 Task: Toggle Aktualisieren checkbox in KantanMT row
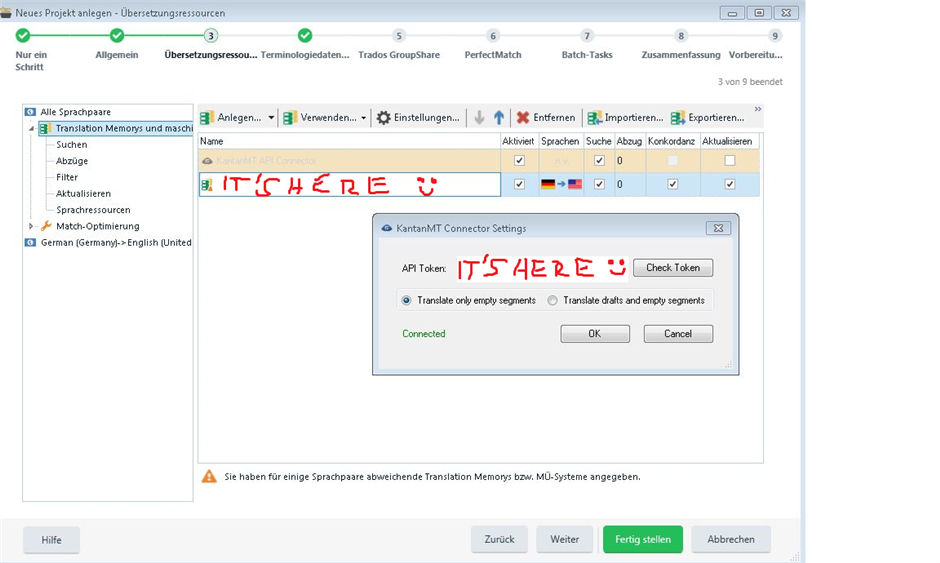click(x=730, y=161)
